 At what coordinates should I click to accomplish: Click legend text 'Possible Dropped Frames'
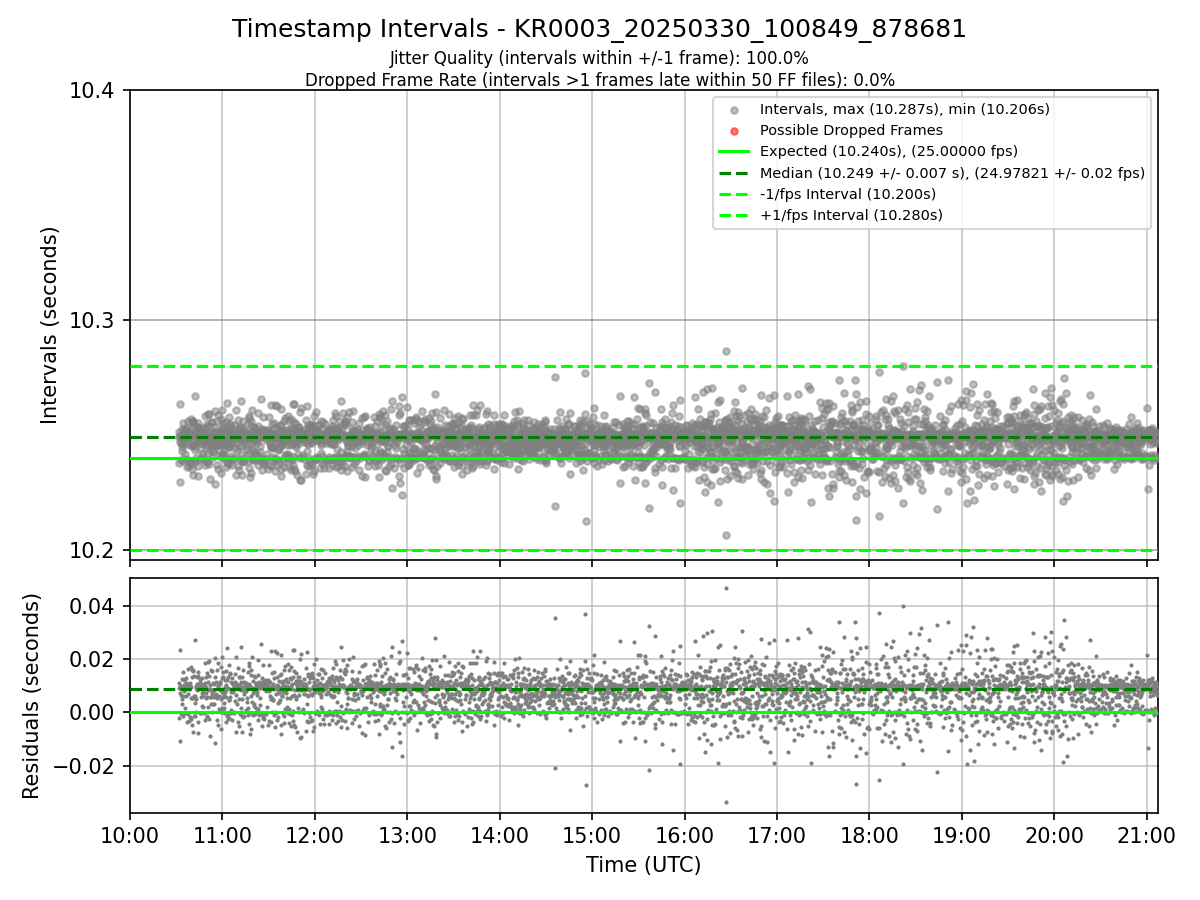click(851, 130)
